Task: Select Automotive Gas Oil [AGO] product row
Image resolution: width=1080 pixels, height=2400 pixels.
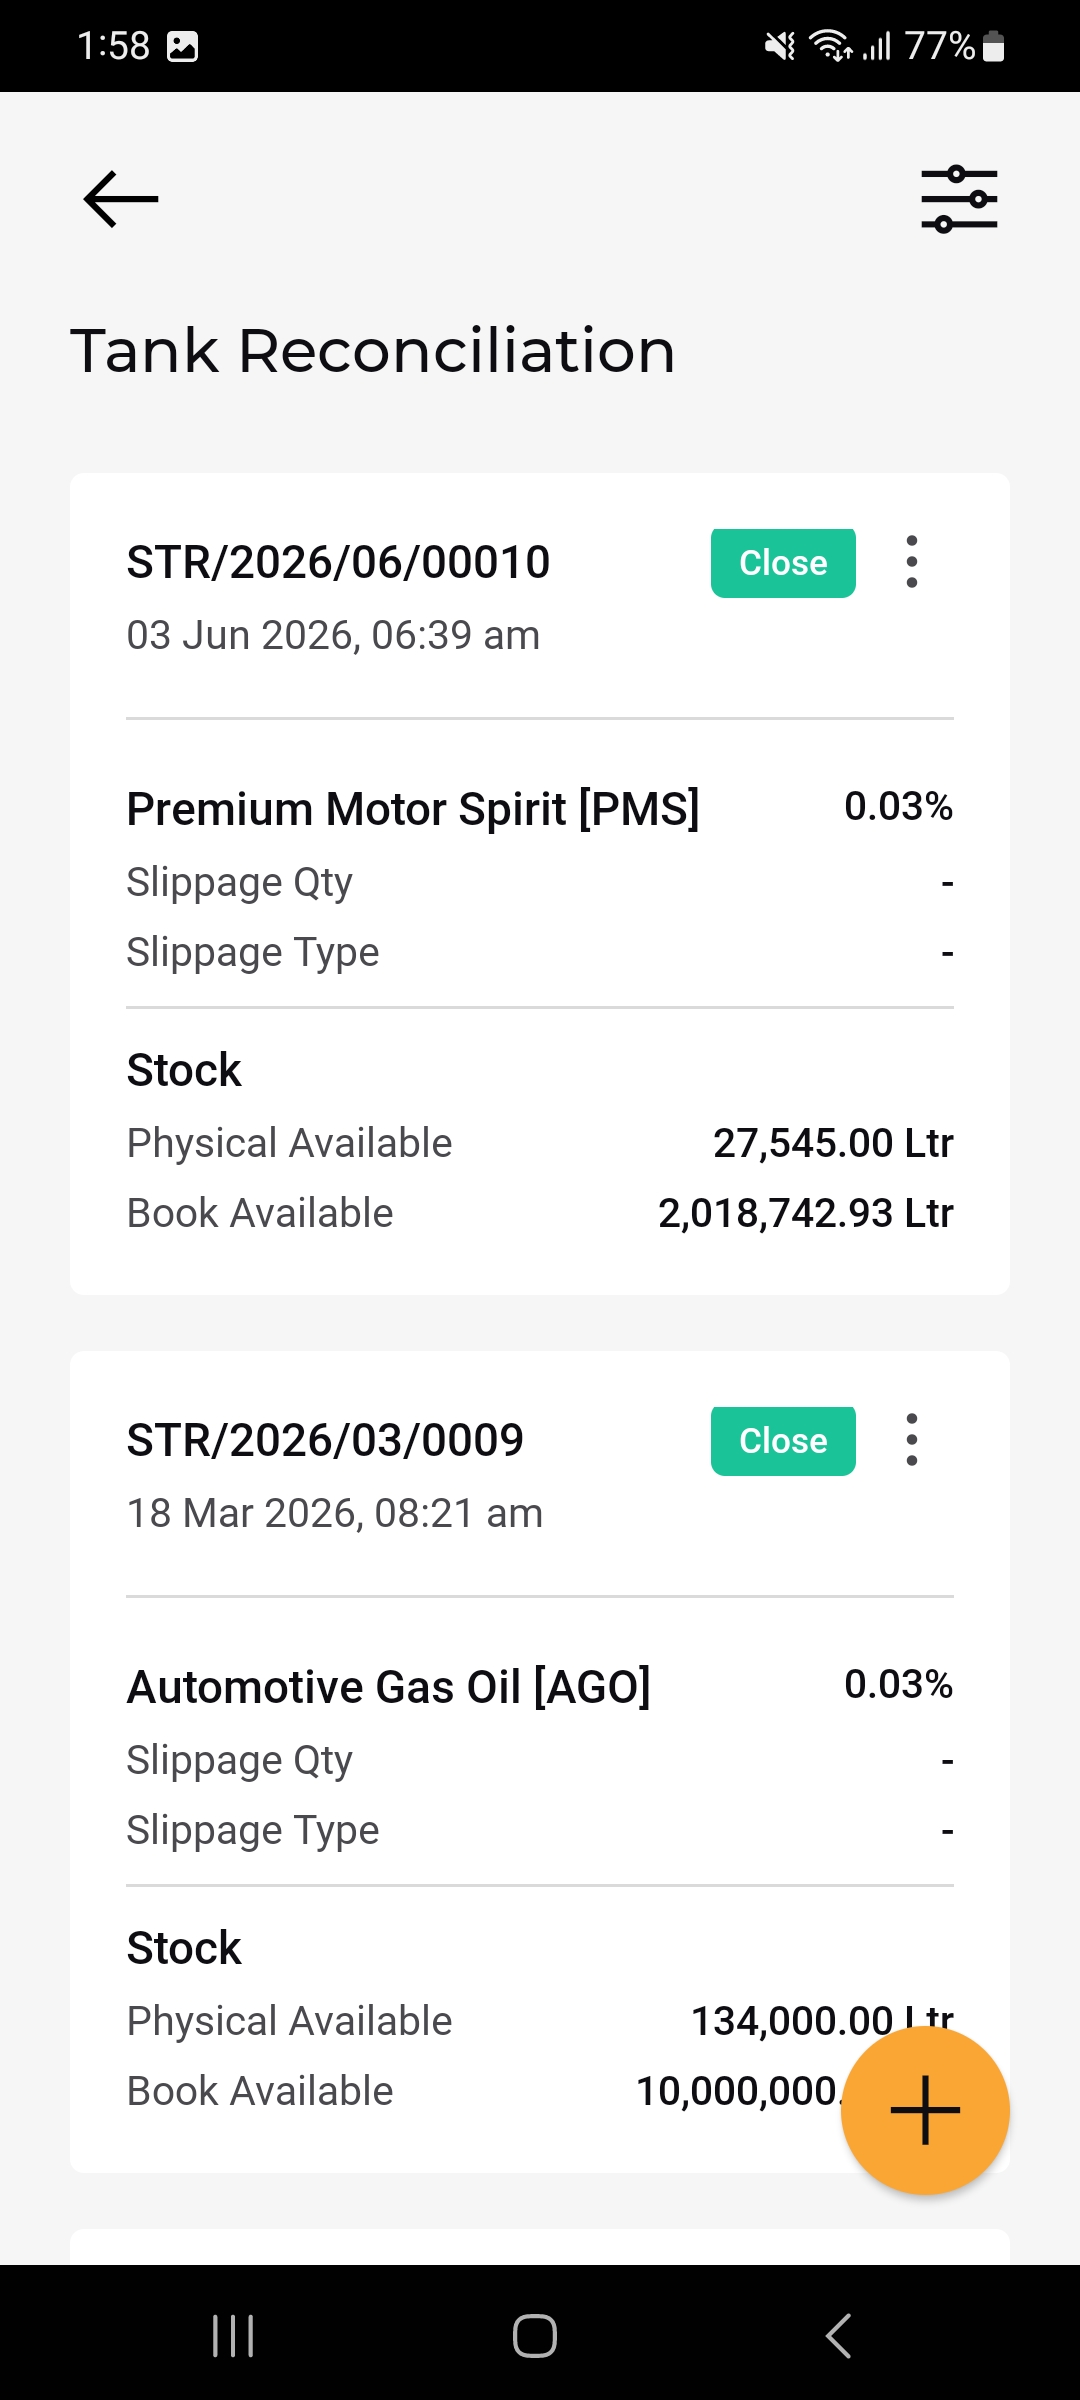Action: coord(540,1686)
